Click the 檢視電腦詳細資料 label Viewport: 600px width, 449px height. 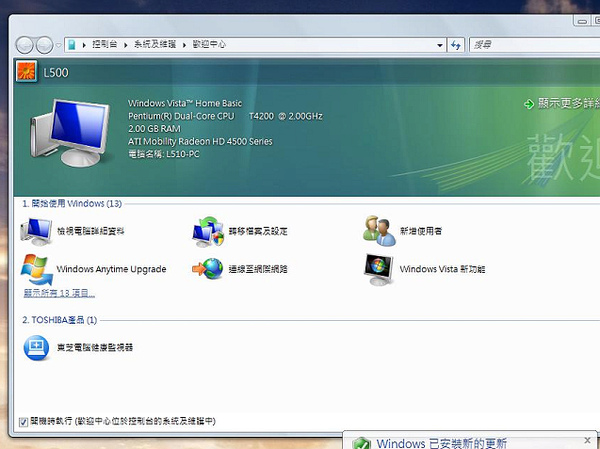tap(91, 231)
